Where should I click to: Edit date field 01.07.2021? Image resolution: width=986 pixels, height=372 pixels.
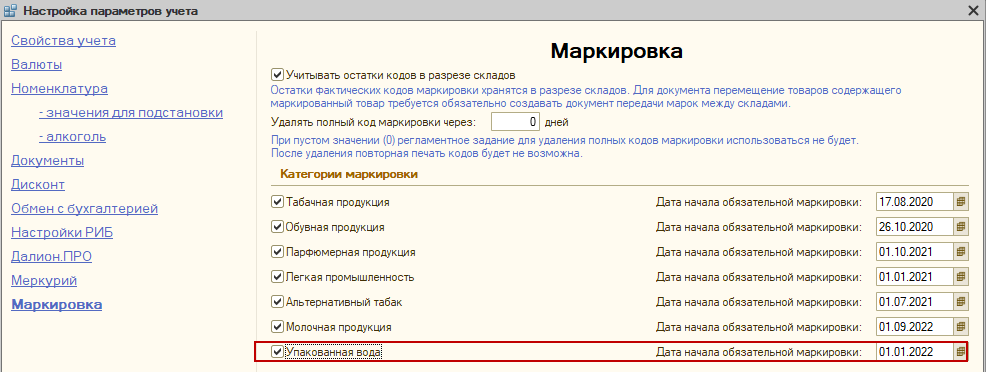[915, 302]
